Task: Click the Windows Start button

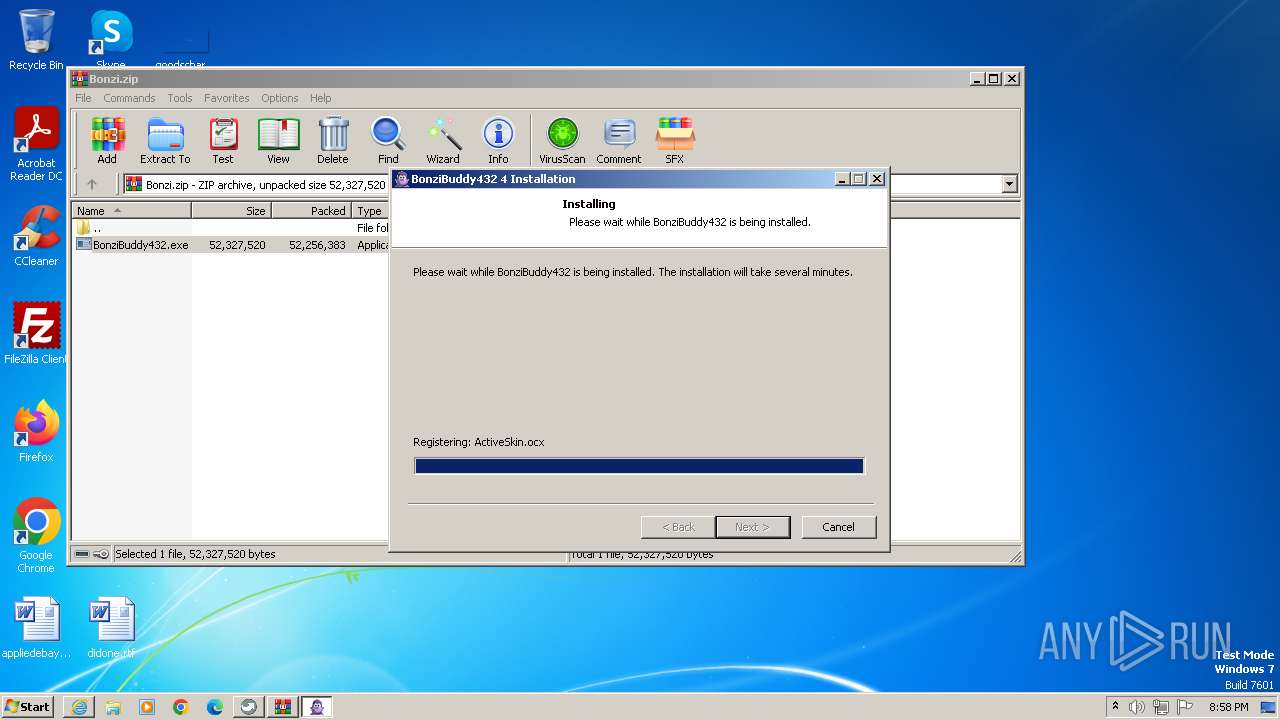Action: [x=28, y=707]
